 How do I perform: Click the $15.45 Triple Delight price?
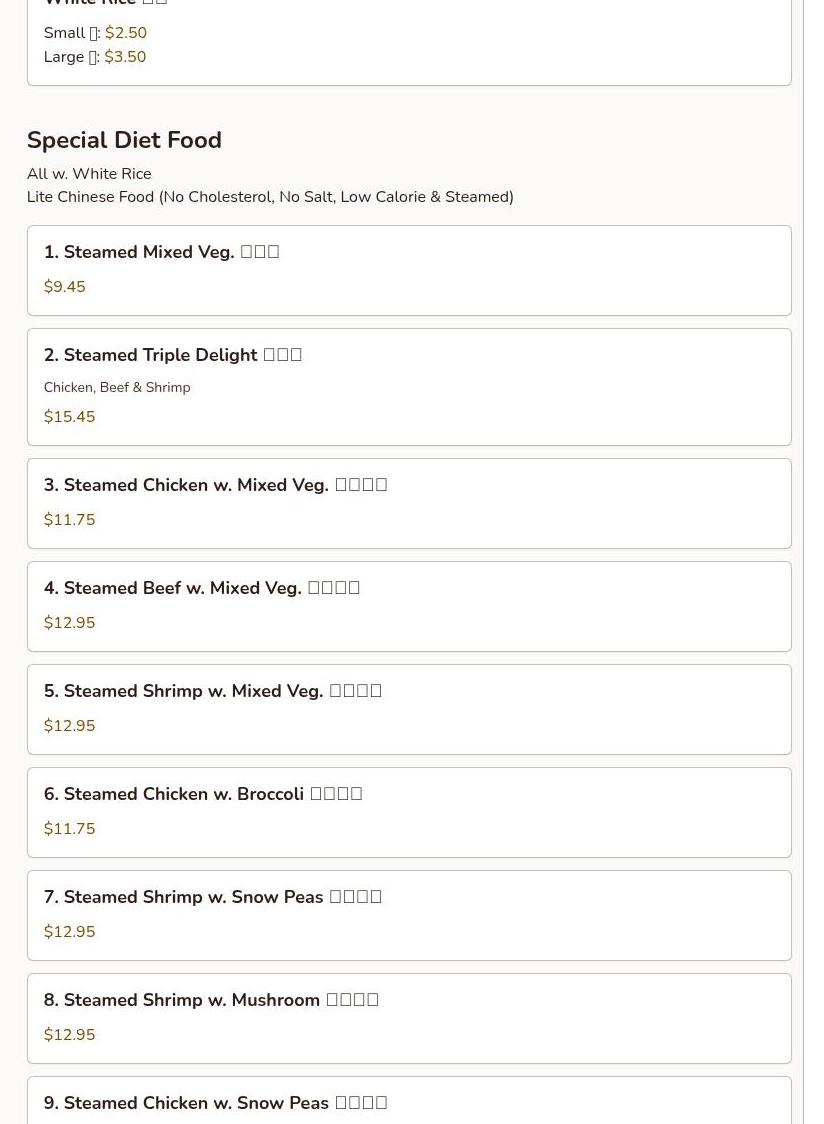70,416
